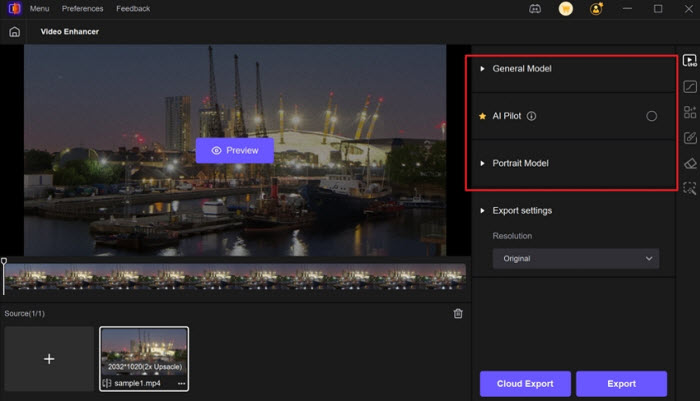Click the Export button
Image resolution: width=700 pixels, height=401 pixels.
[621, 384]
